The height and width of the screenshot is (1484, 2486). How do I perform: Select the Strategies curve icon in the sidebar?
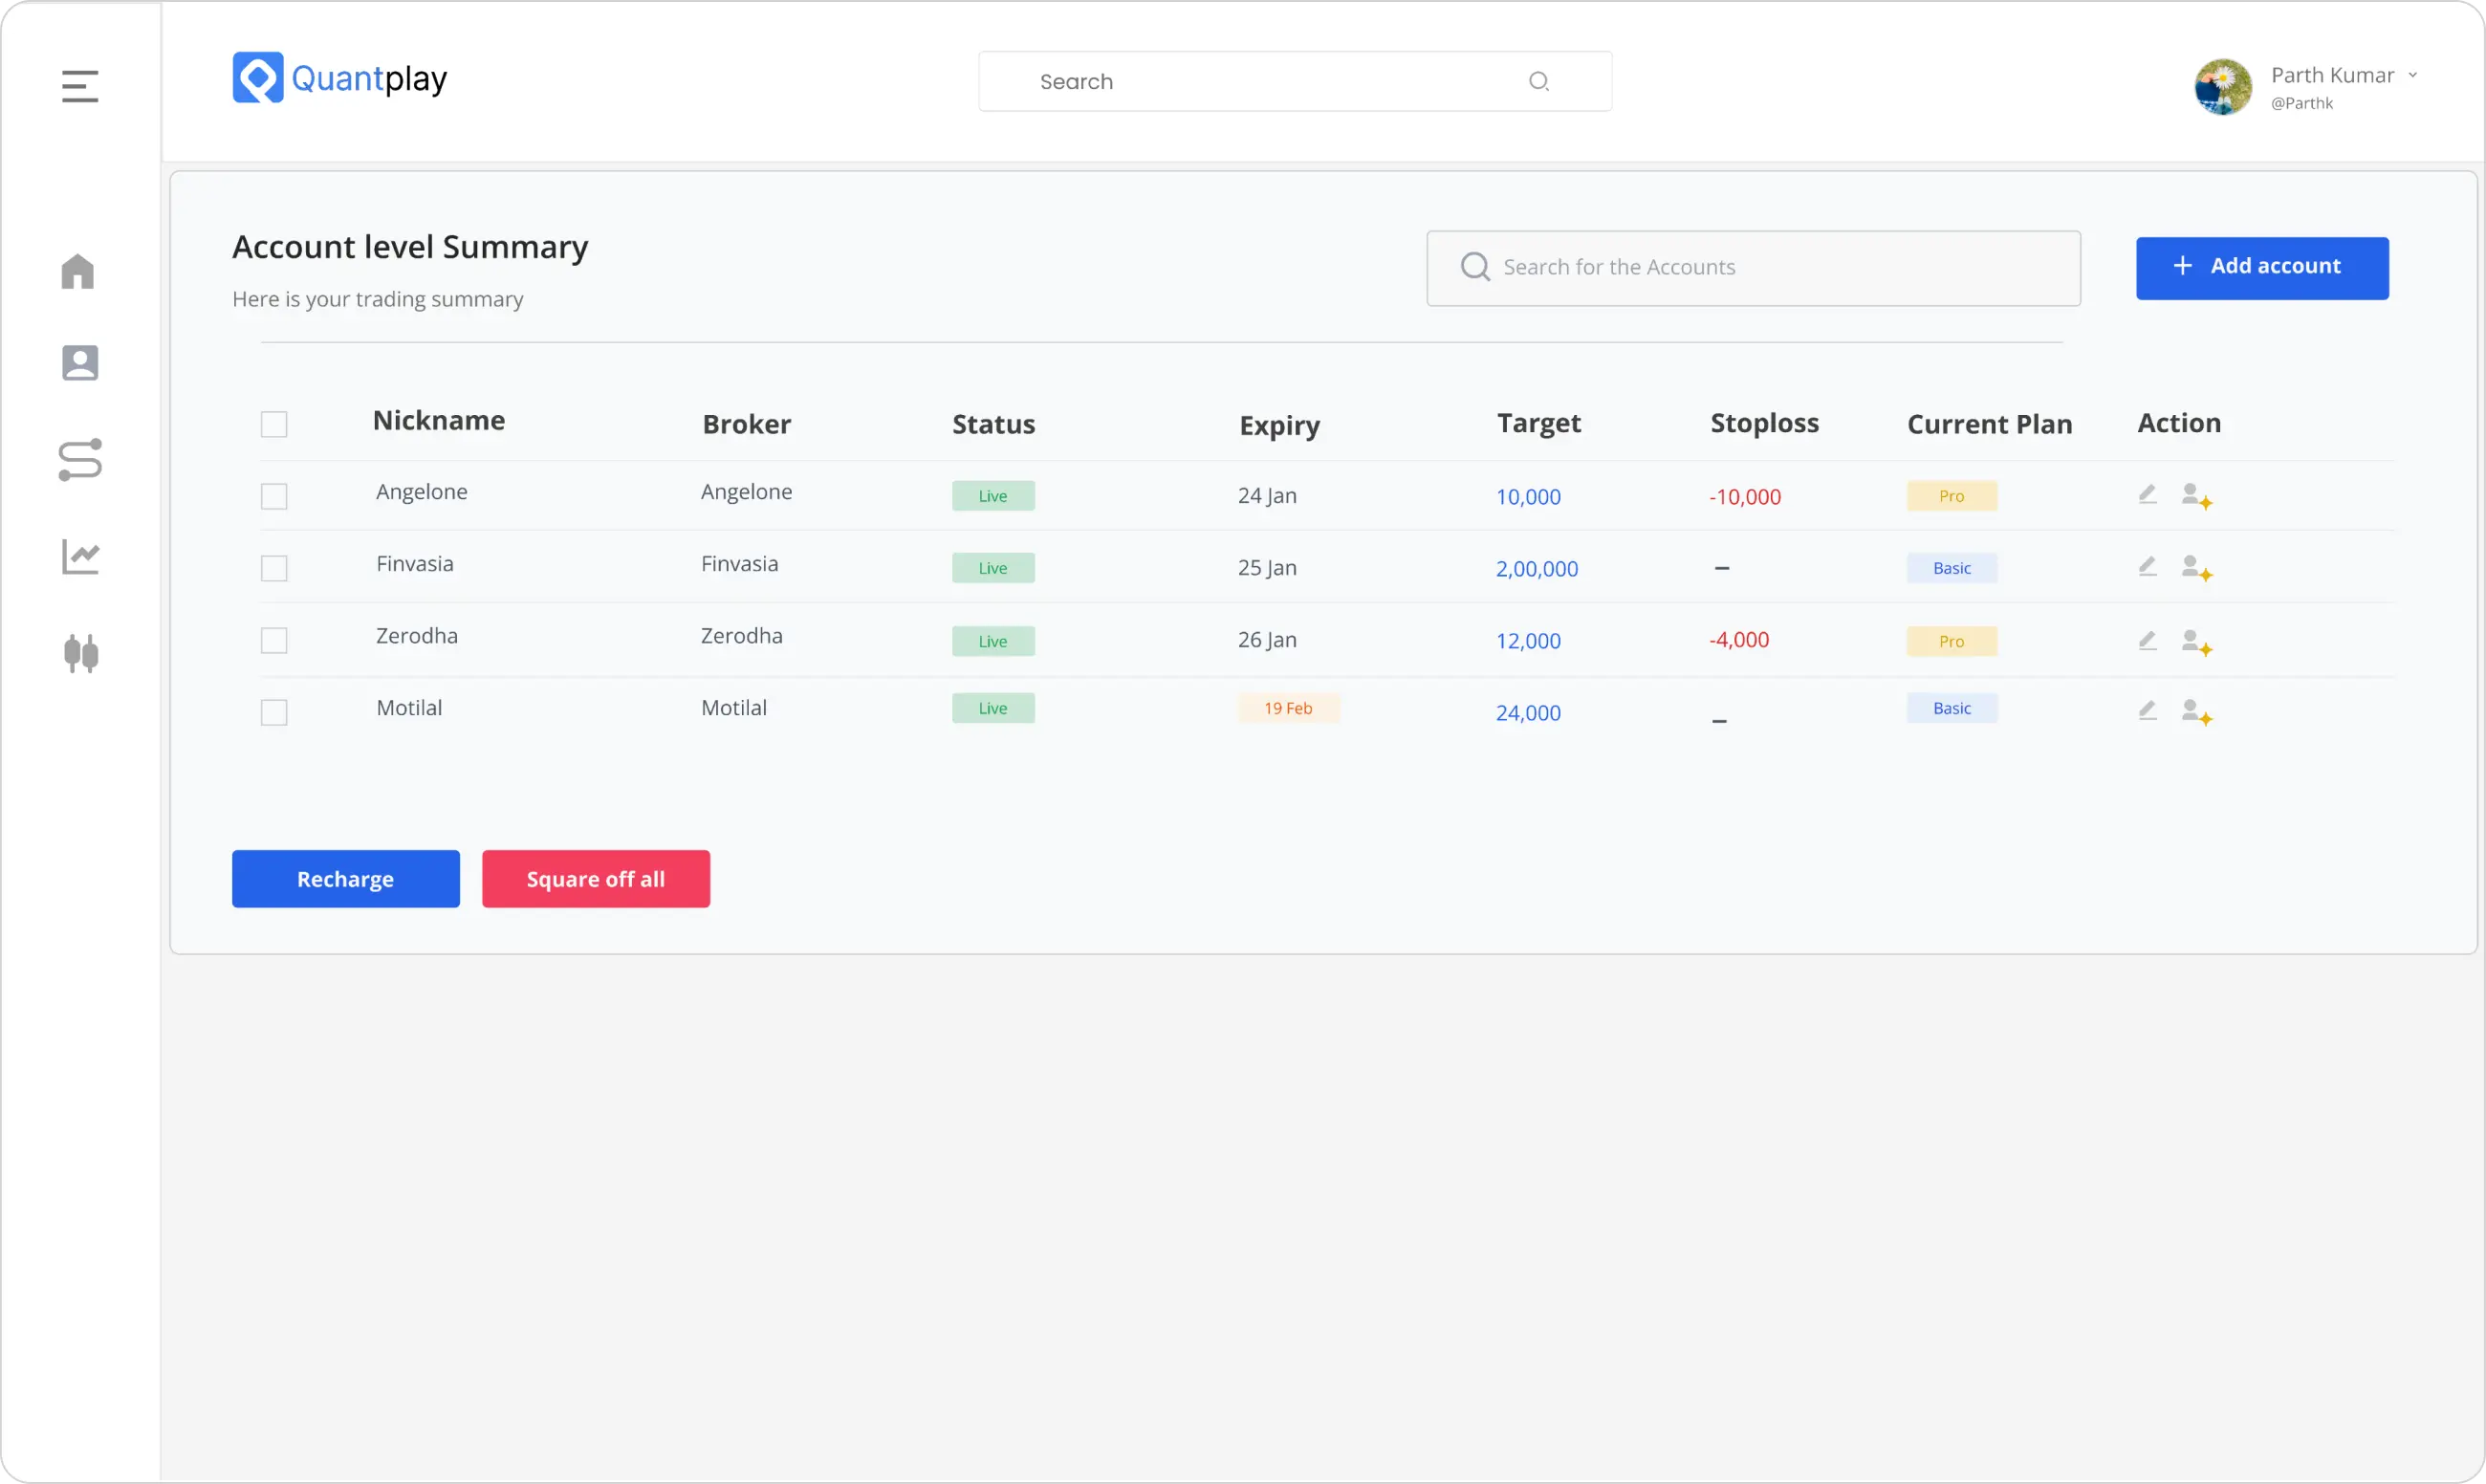point(80,460)
